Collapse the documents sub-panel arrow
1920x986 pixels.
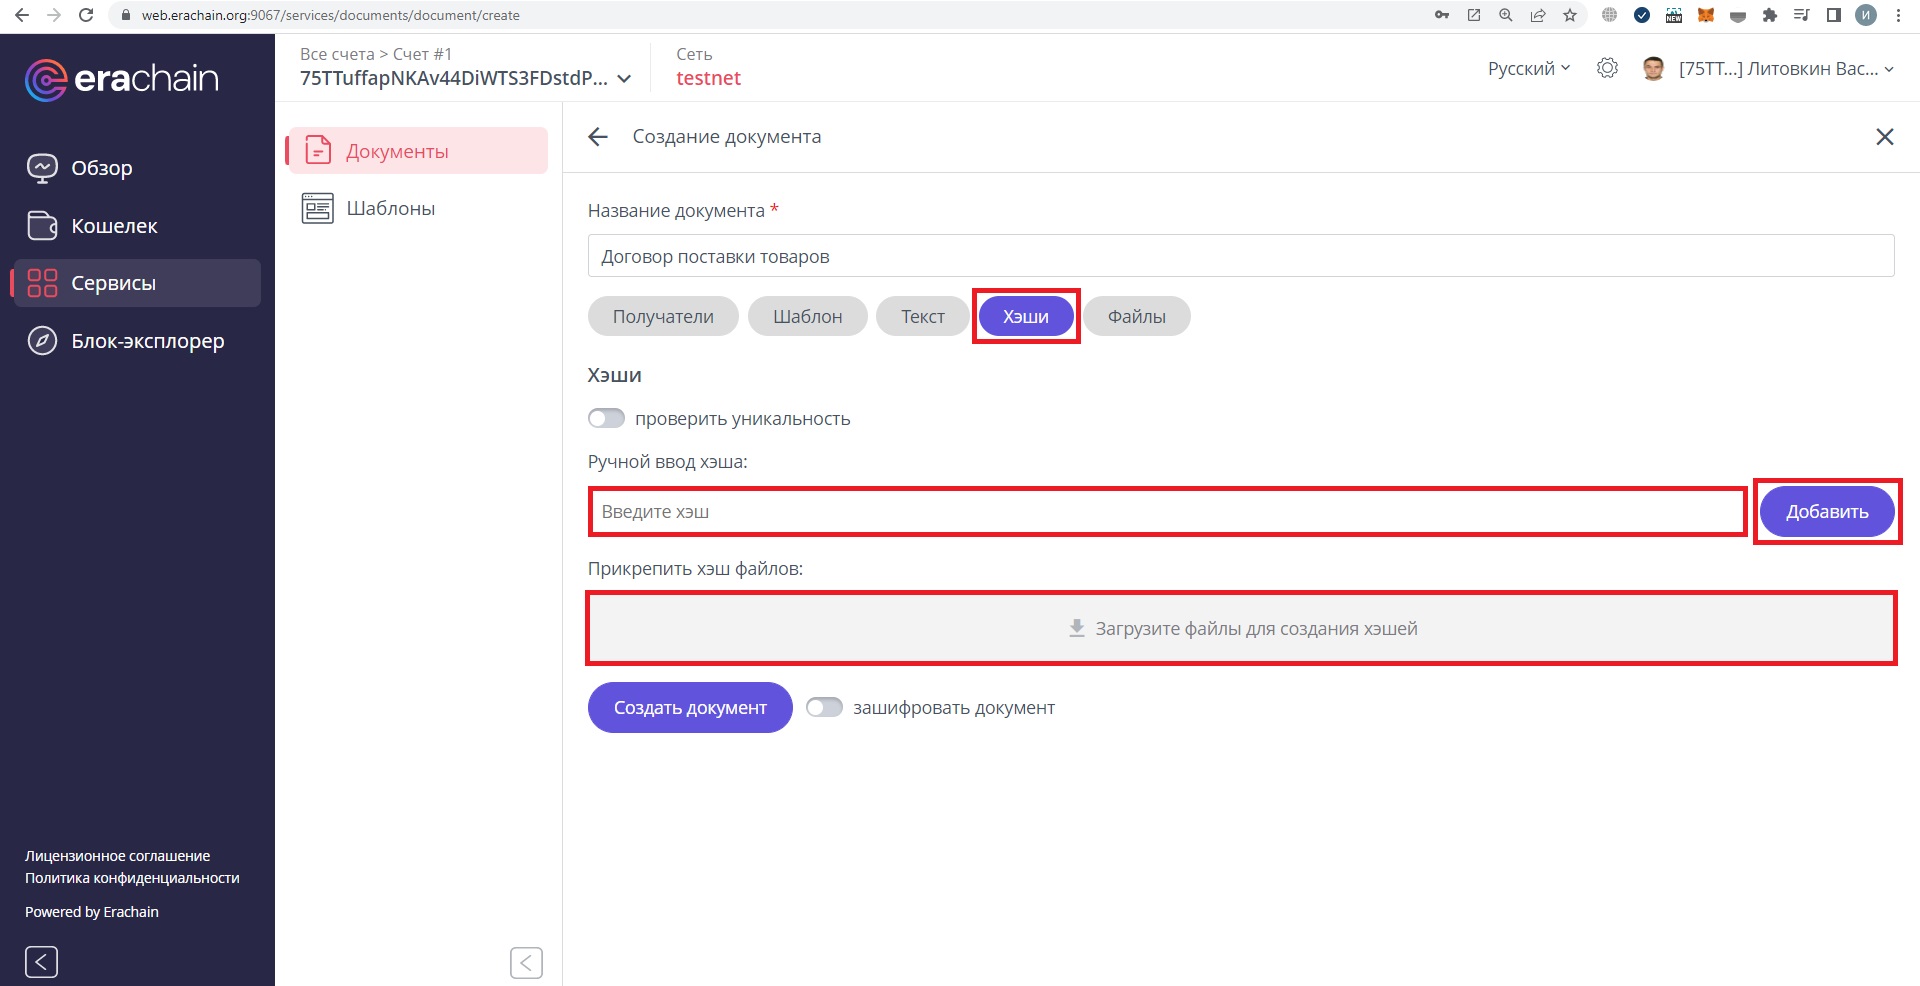click(x=526, y=963)
